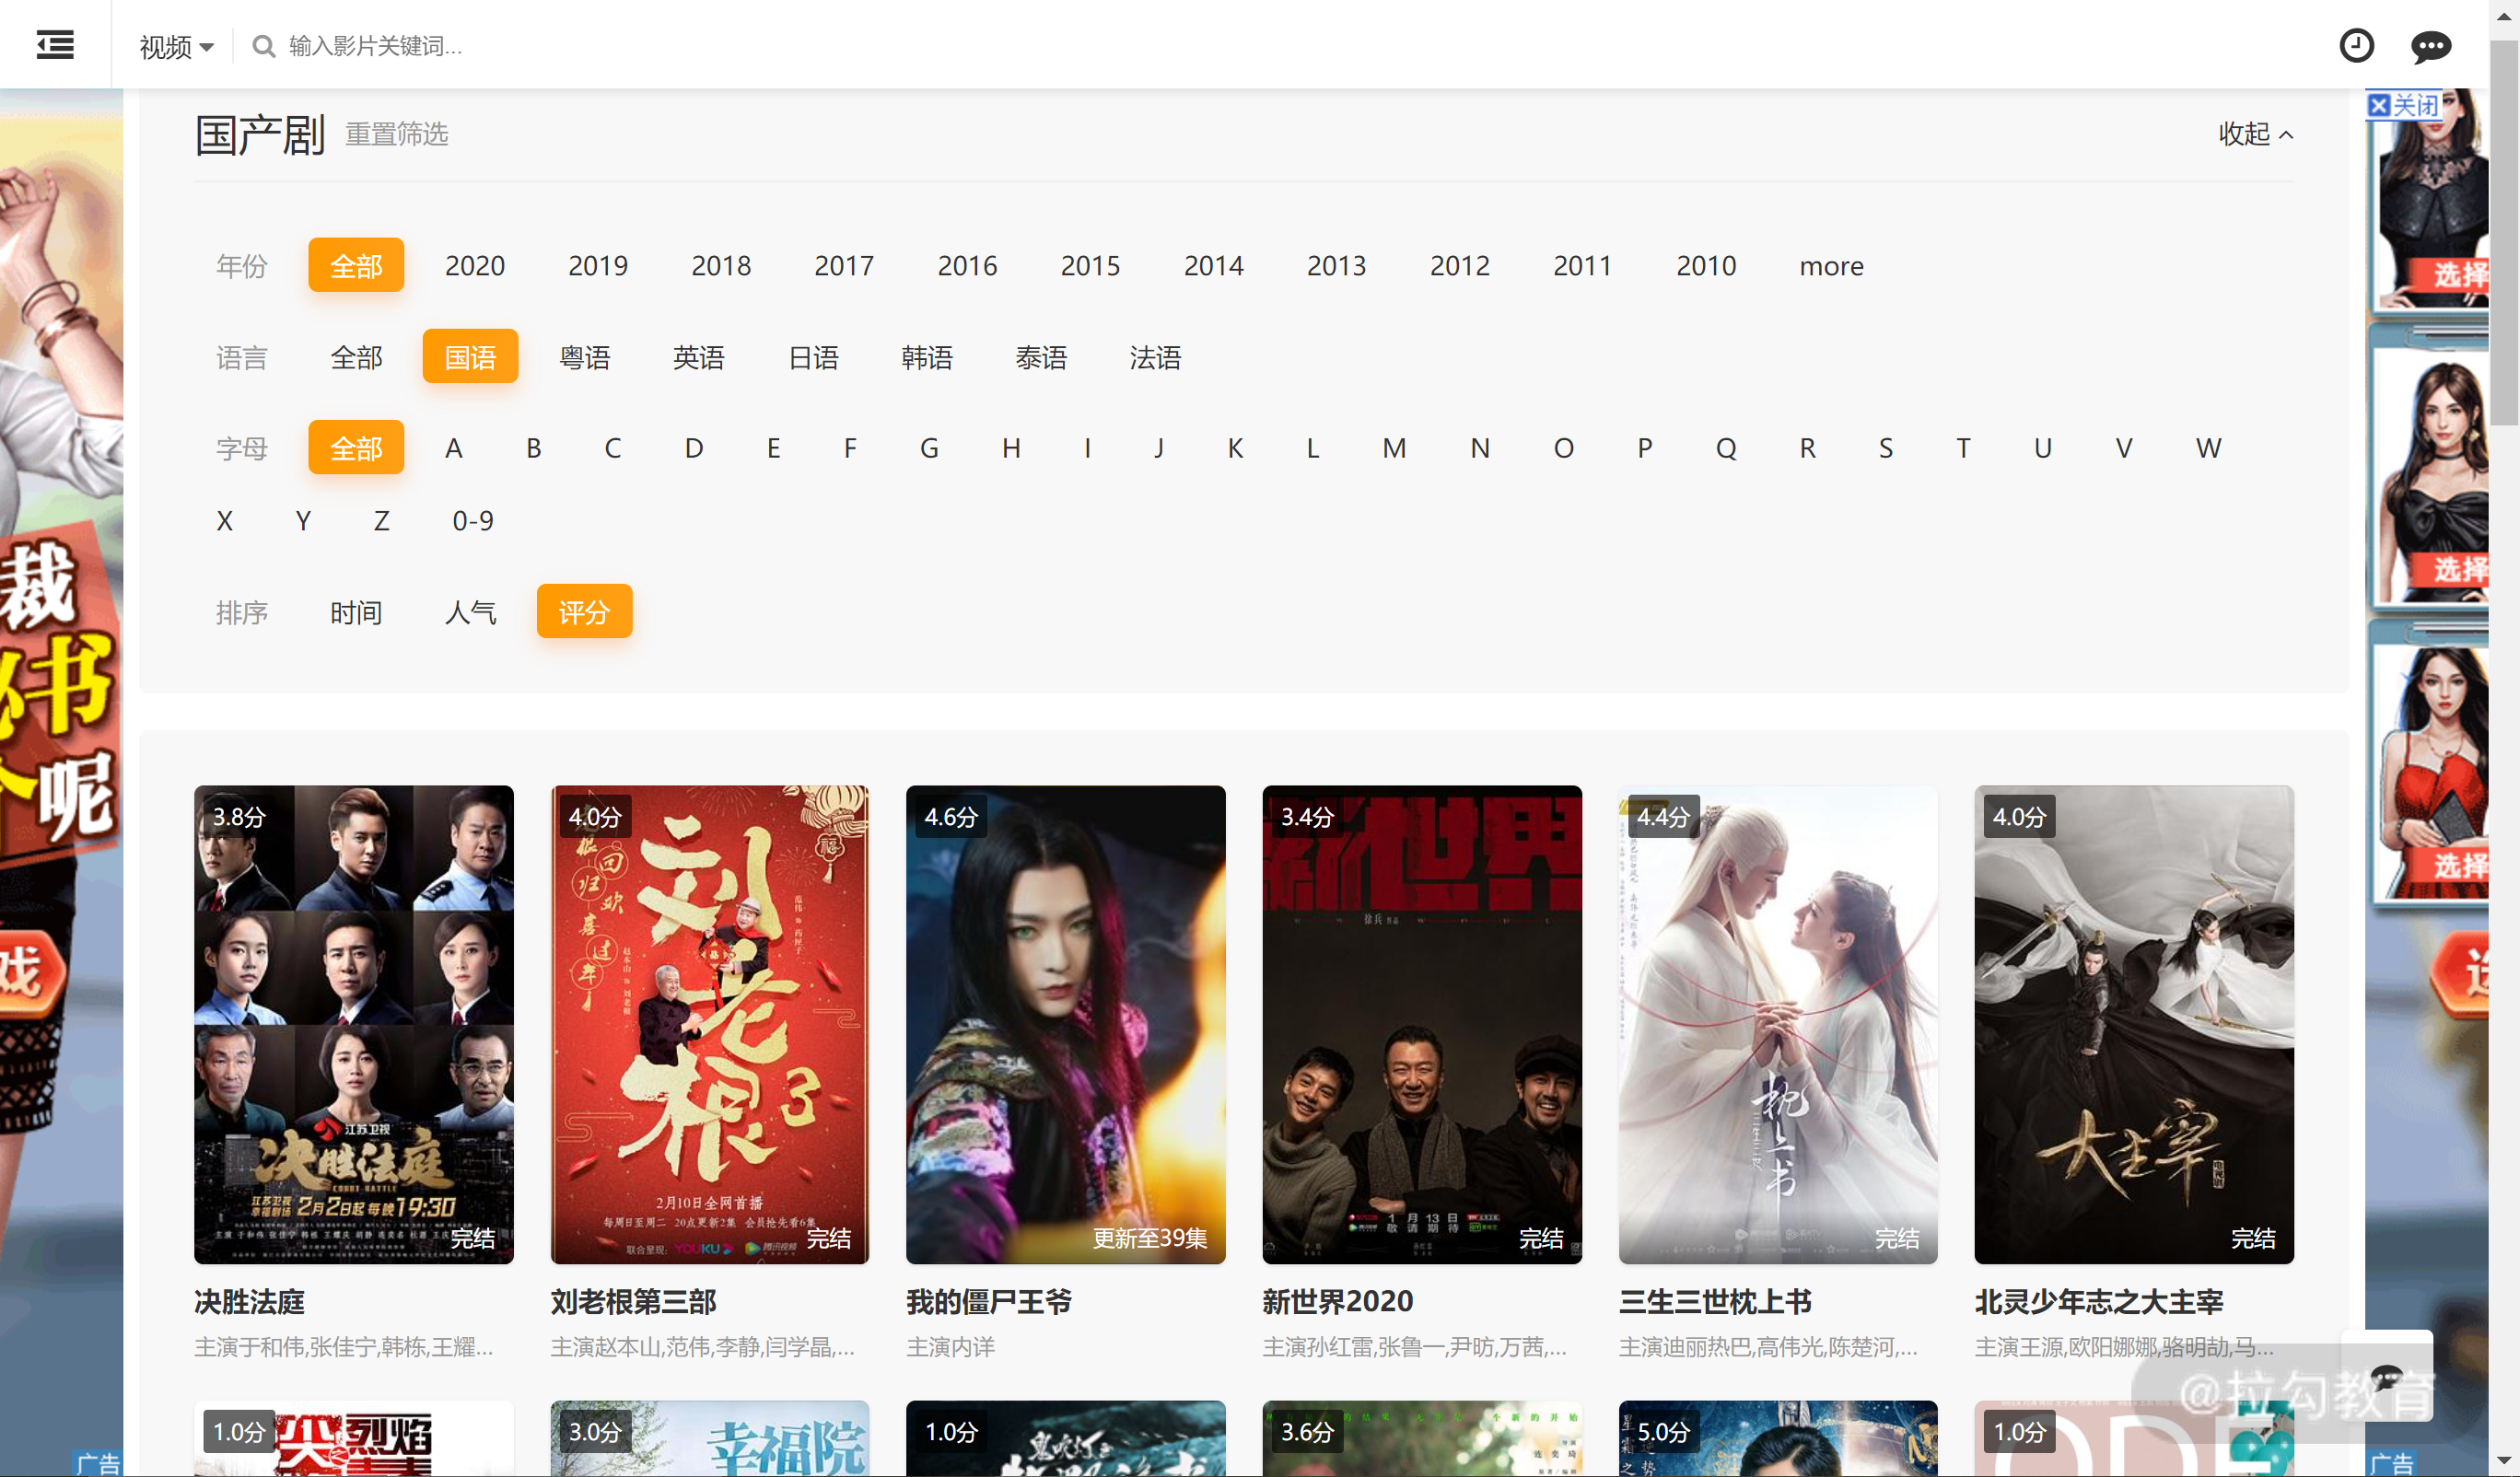The image size is (2520, 1477).
Task: Click the search magnifier icon
Action: click(263, 46)
